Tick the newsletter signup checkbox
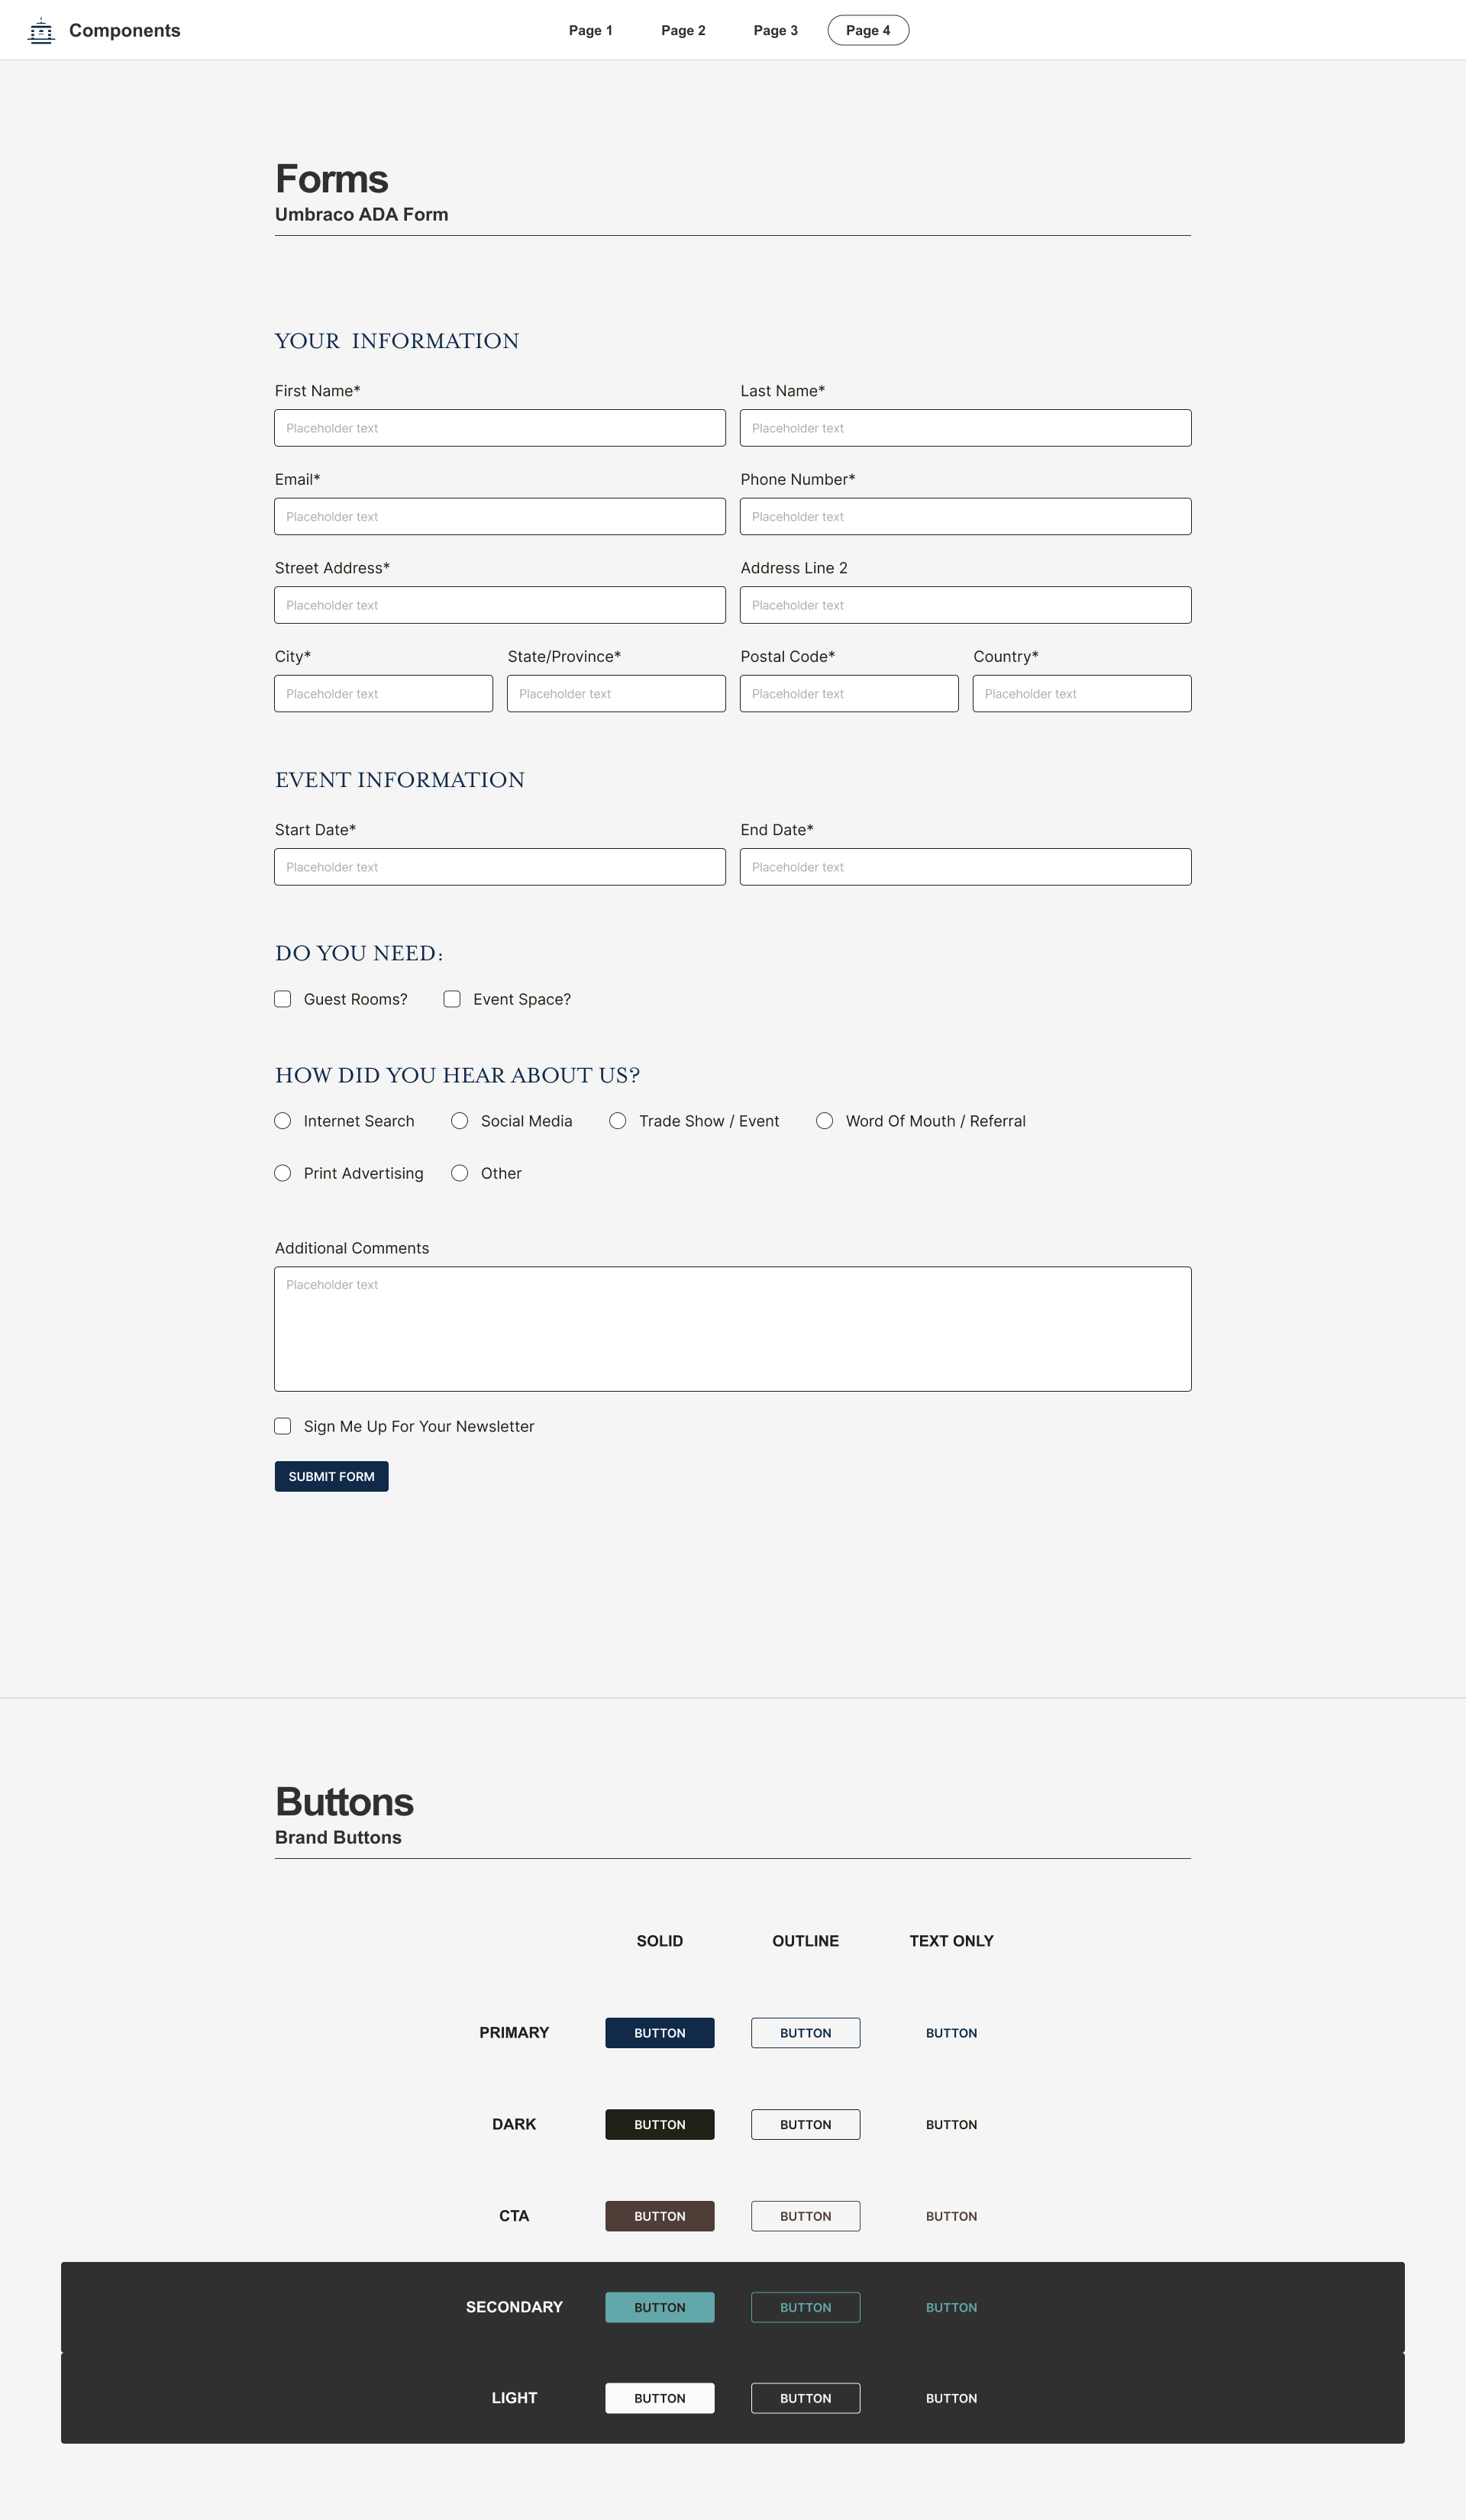This screenshot has width=1466, height=2520. [283, 1426]
